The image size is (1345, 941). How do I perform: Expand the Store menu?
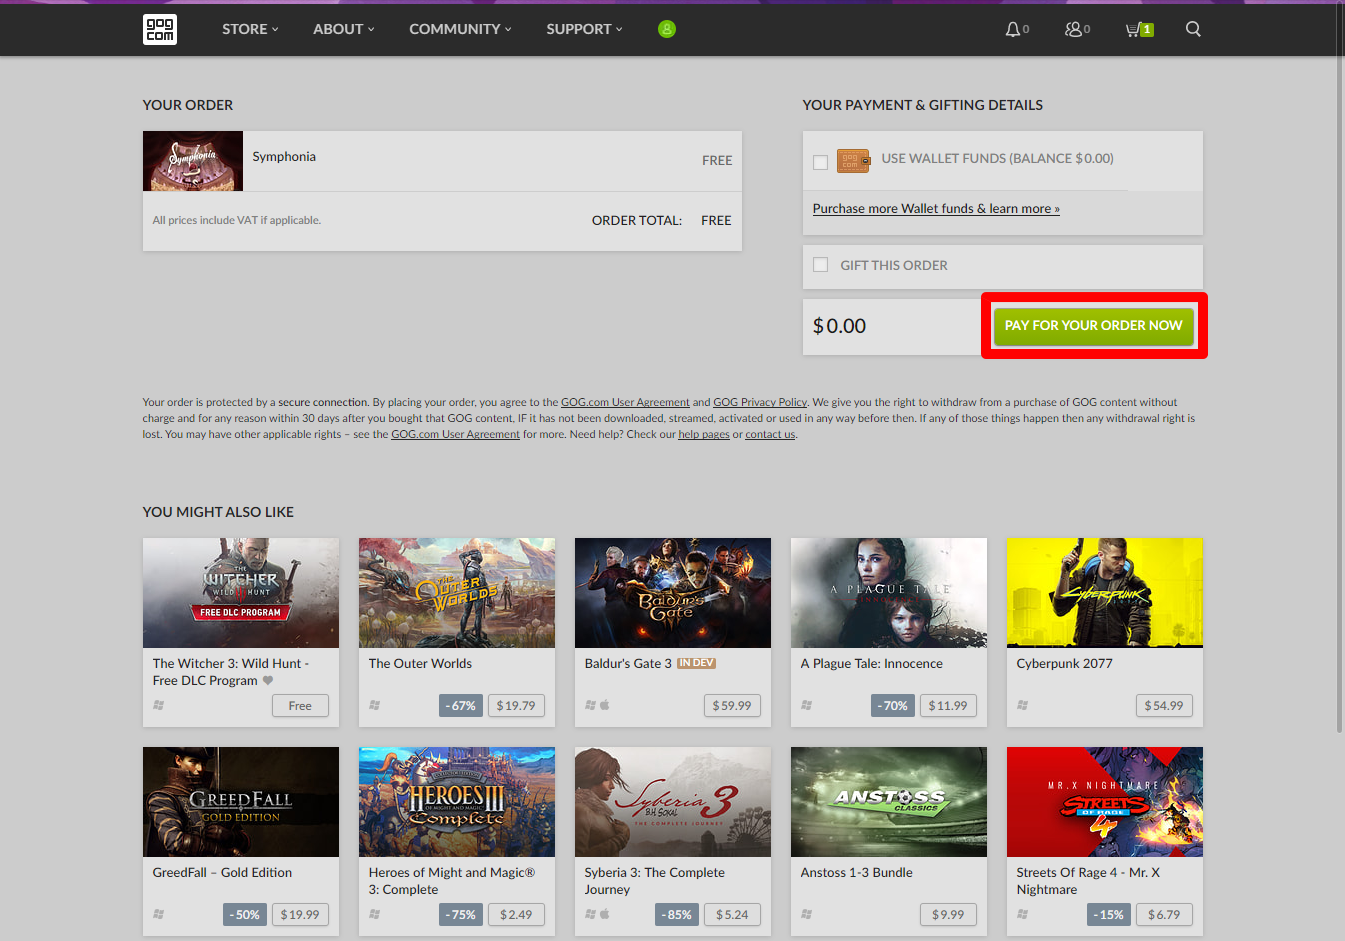click(x=250, y=29)
